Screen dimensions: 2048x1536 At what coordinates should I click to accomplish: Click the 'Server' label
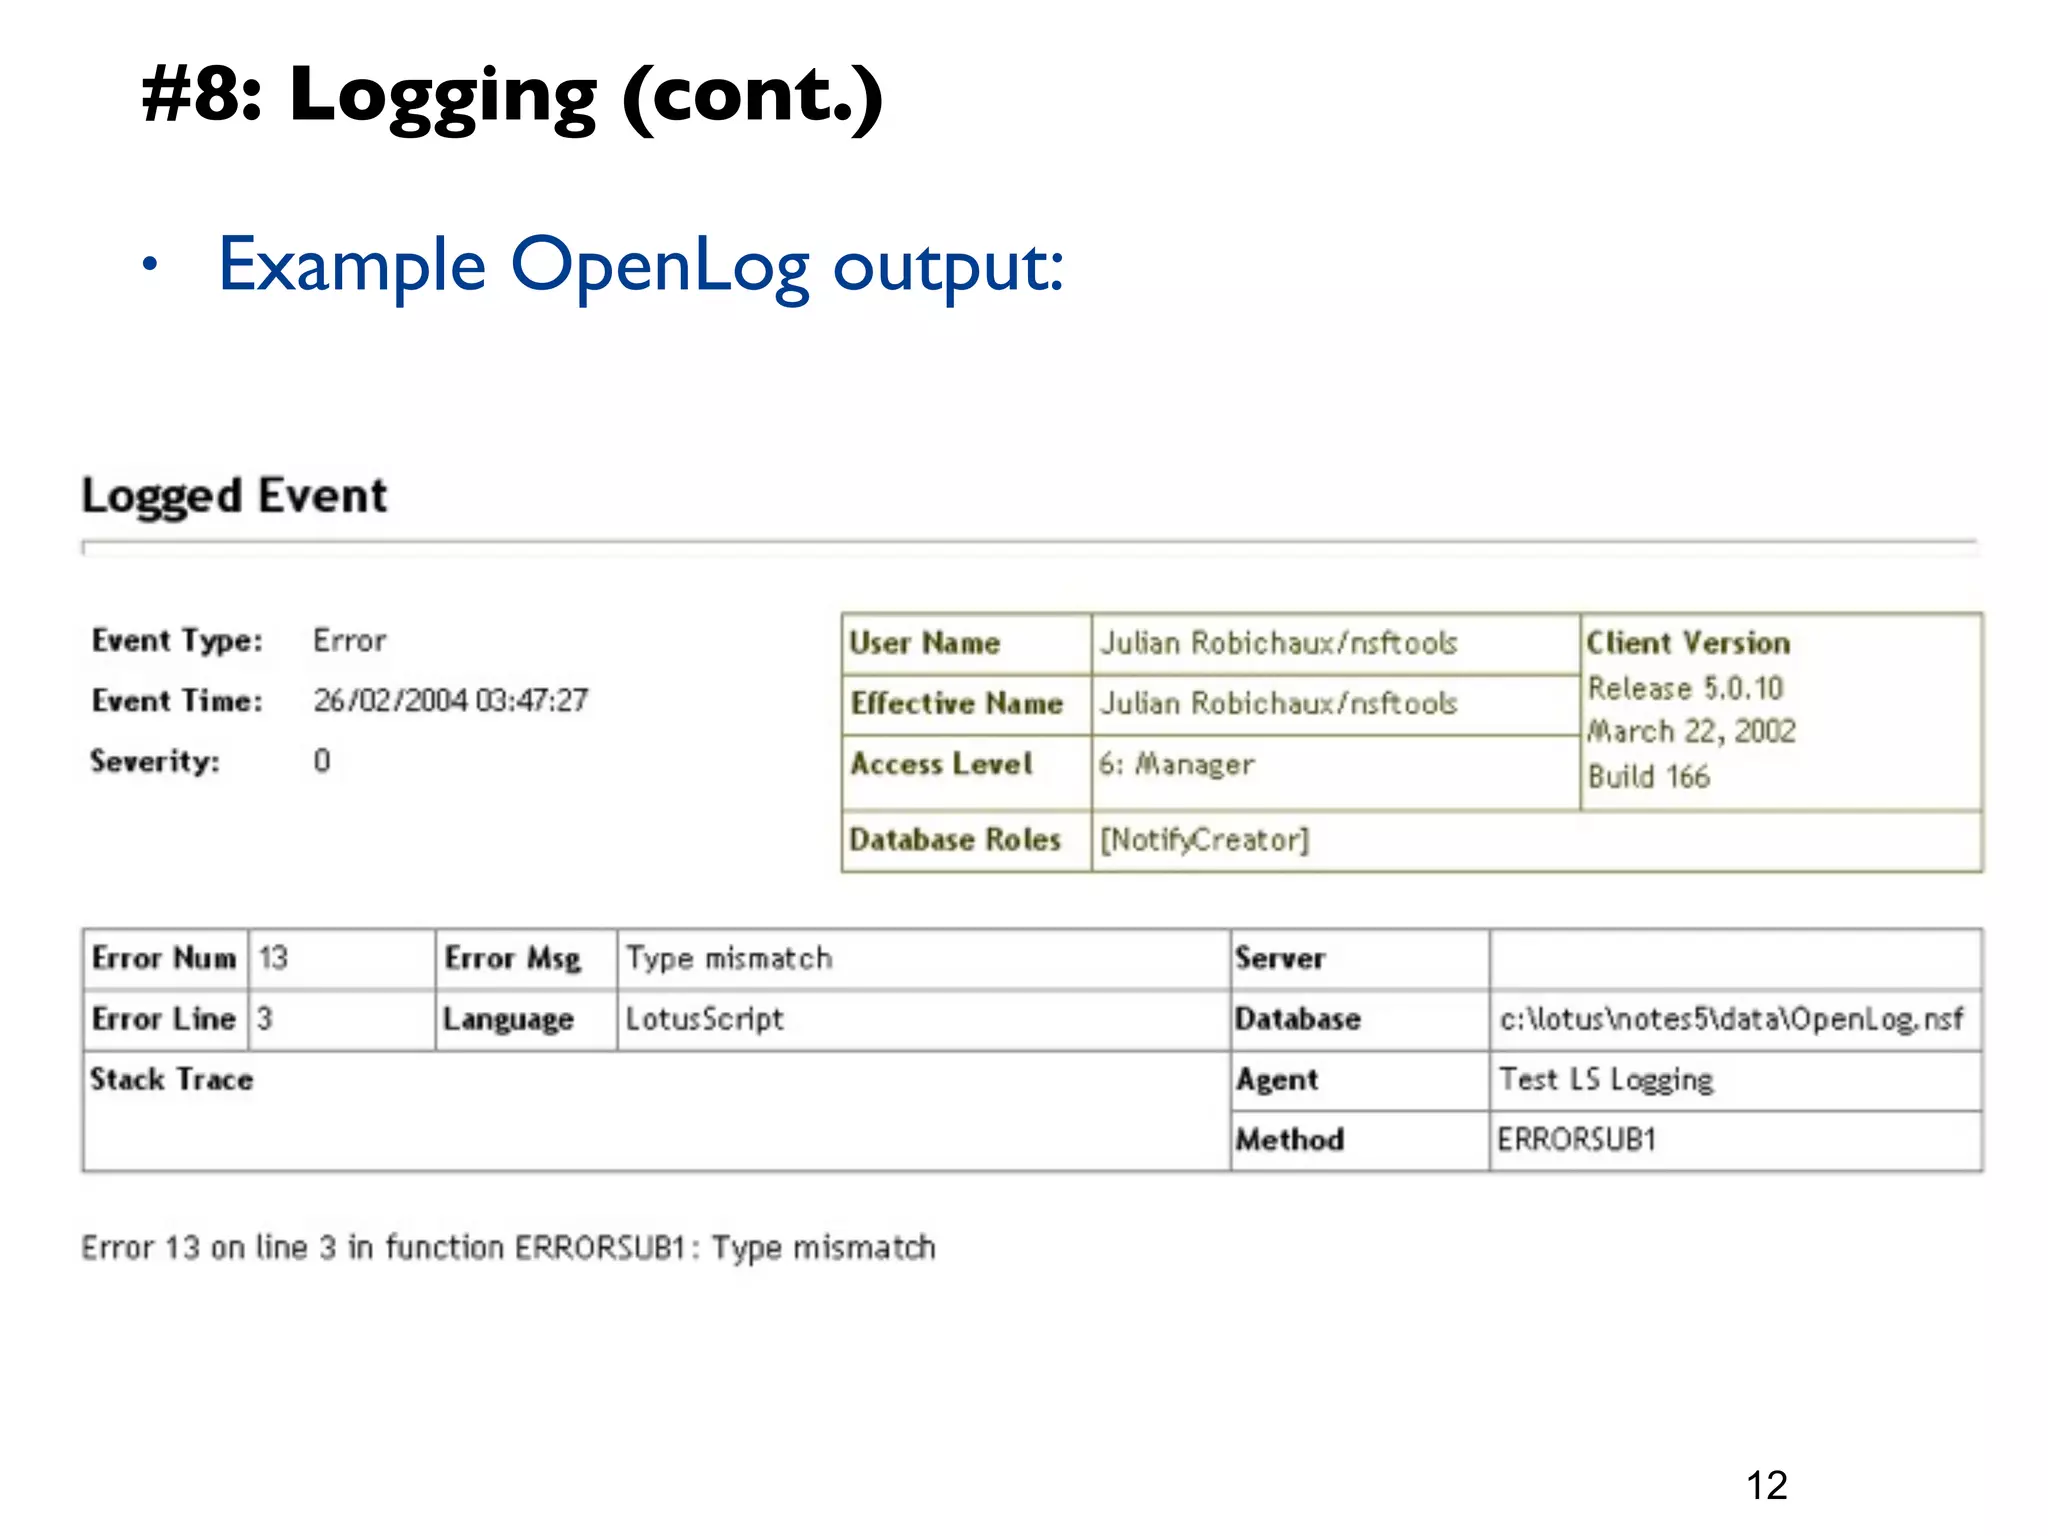[x=1280, y=958]
